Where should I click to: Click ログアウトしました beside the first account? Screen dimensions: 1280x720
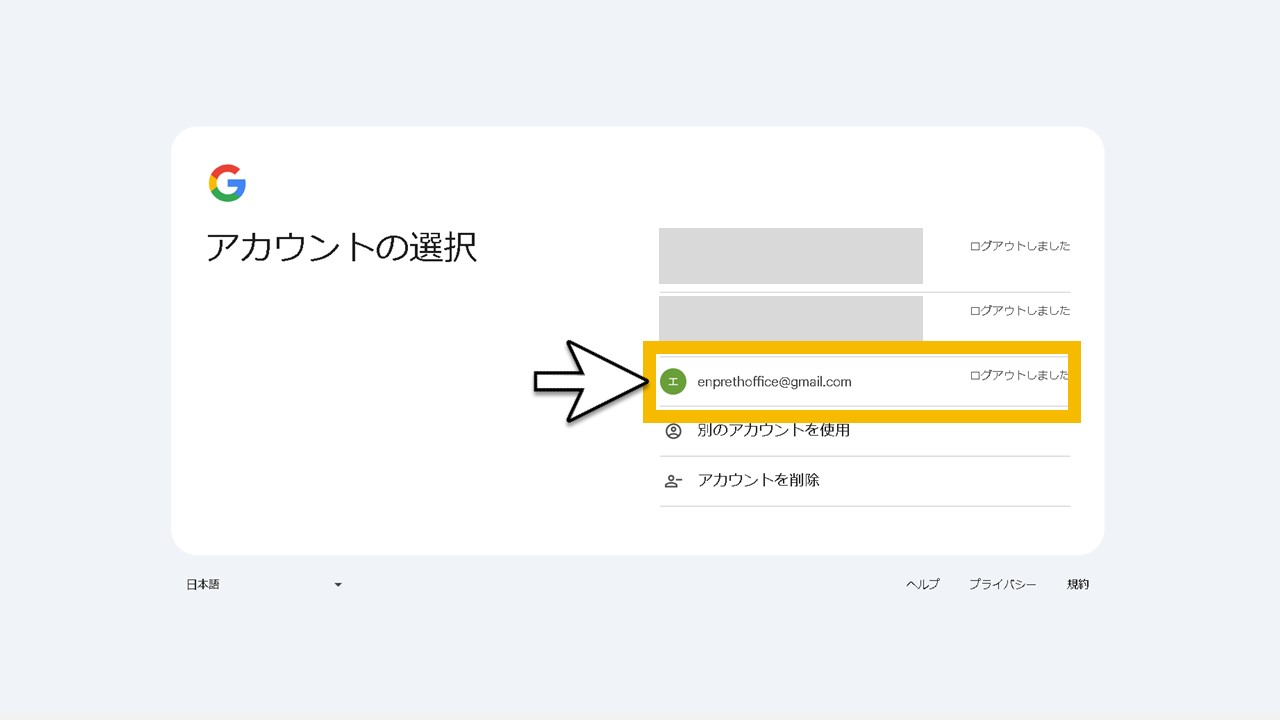[1019, 246]
